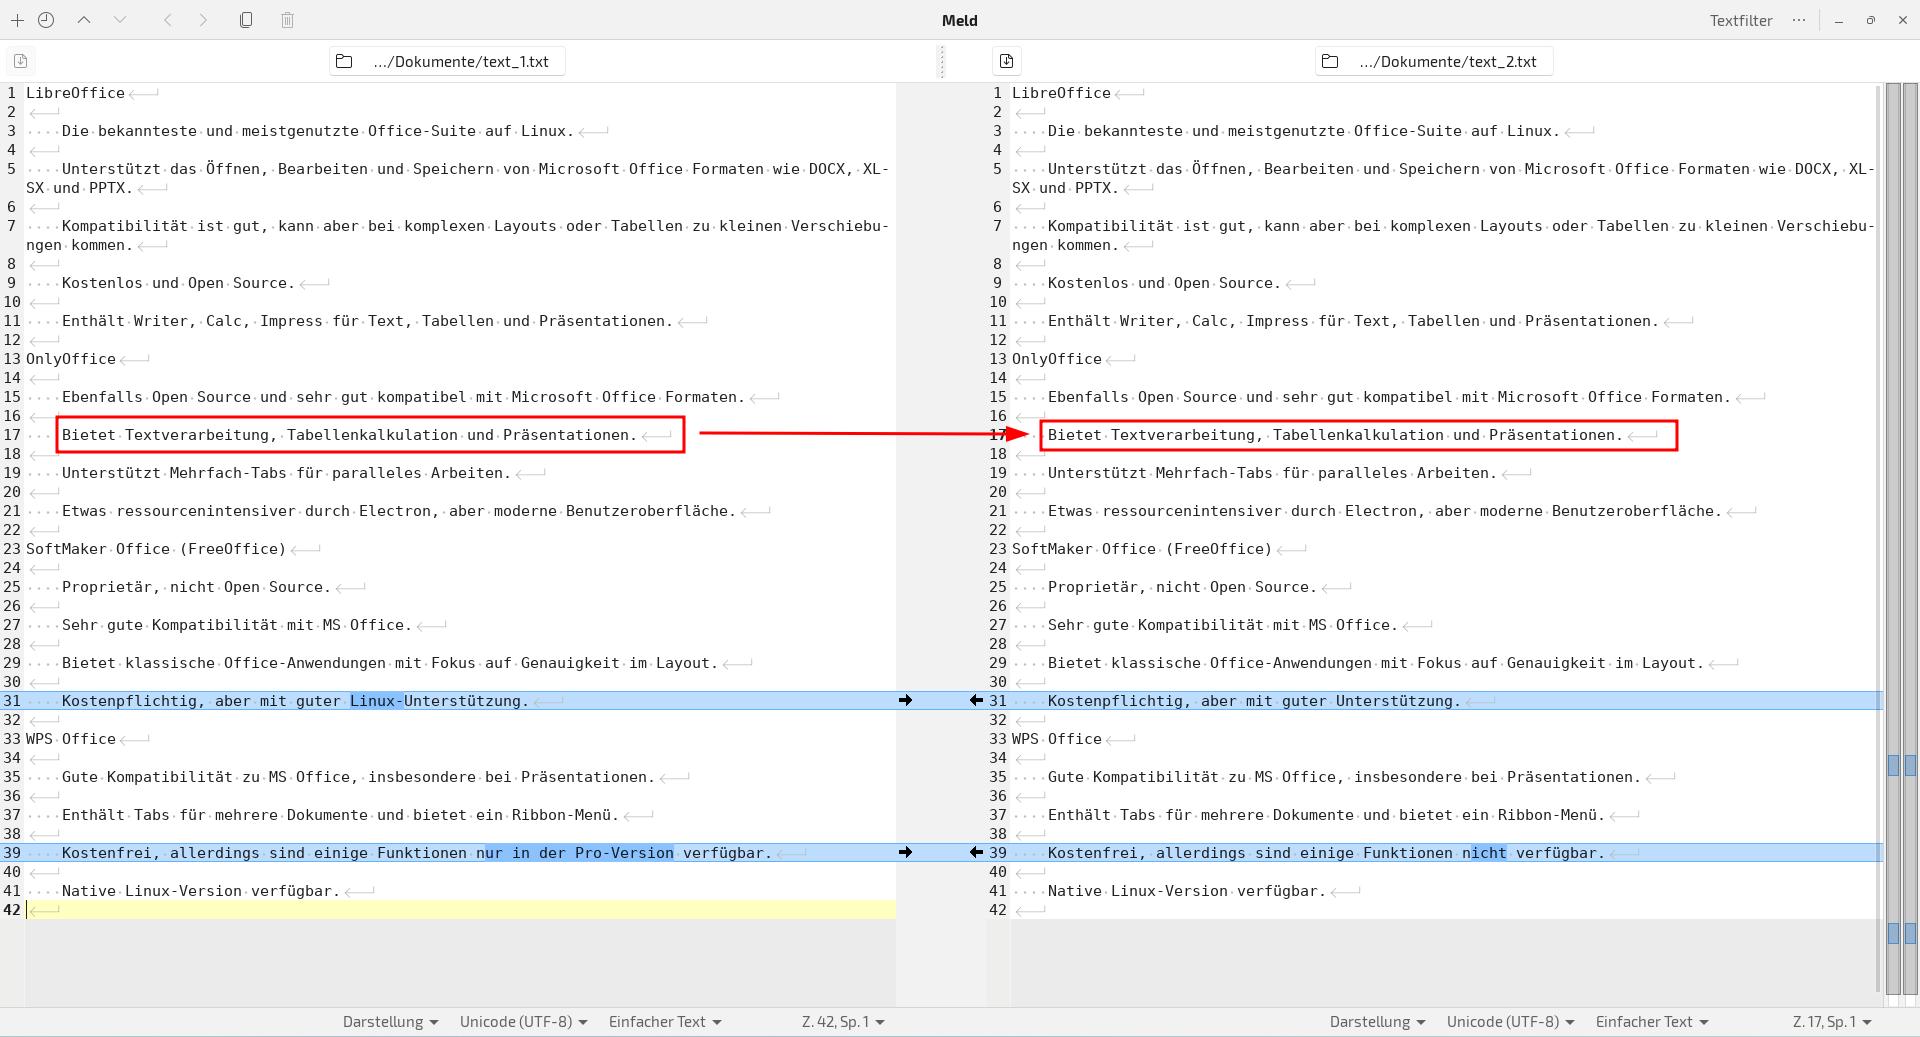The image size is (1920, 1037).
Task: Save text_2.txt using right pane save icon
Action: 1006,61
